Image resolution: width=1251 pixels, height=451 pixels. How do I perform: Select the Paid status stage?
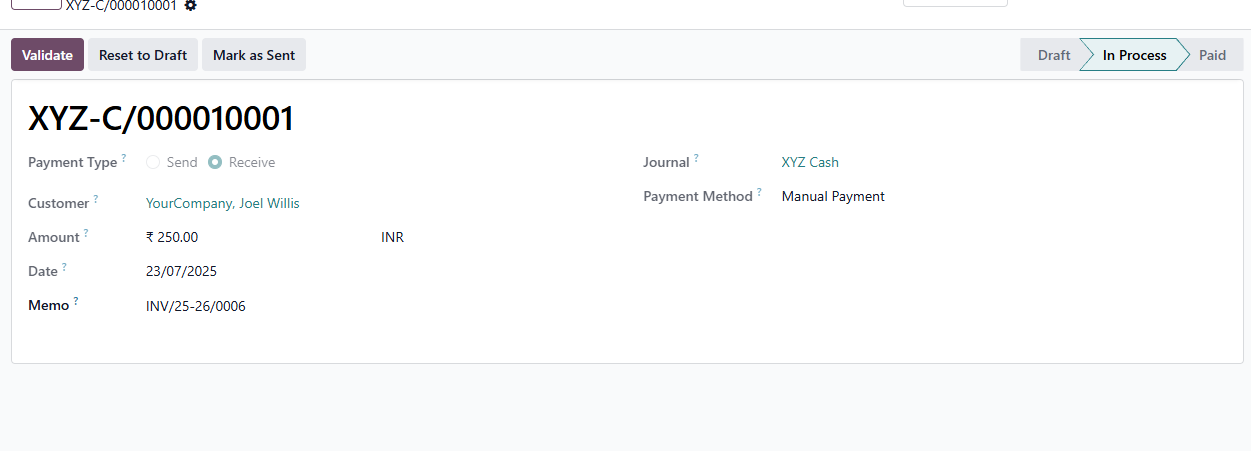click(1213, 55)
